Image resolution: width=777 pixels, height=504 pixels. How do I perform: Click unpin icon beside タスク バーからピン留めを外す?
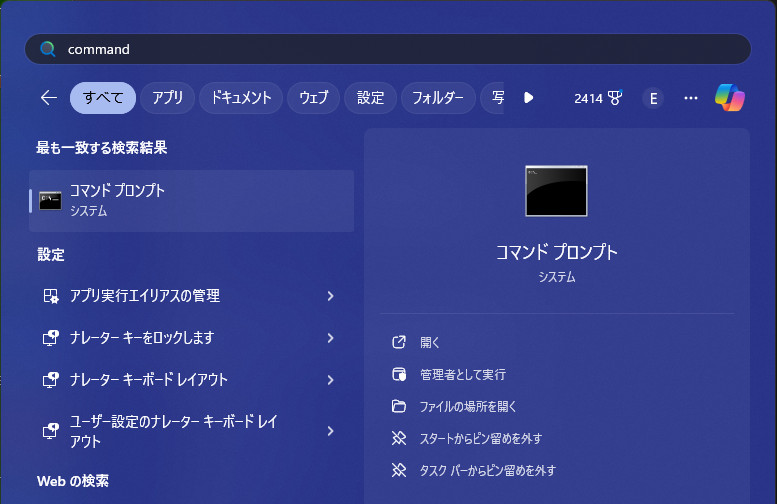click(399, 470)
